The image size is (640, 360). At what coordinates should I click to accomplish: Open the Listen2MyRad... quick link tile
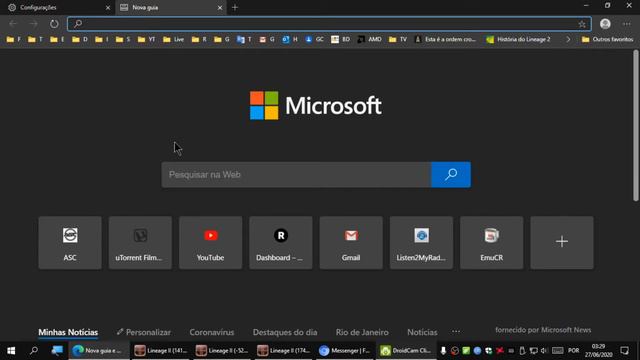(421, 242)
